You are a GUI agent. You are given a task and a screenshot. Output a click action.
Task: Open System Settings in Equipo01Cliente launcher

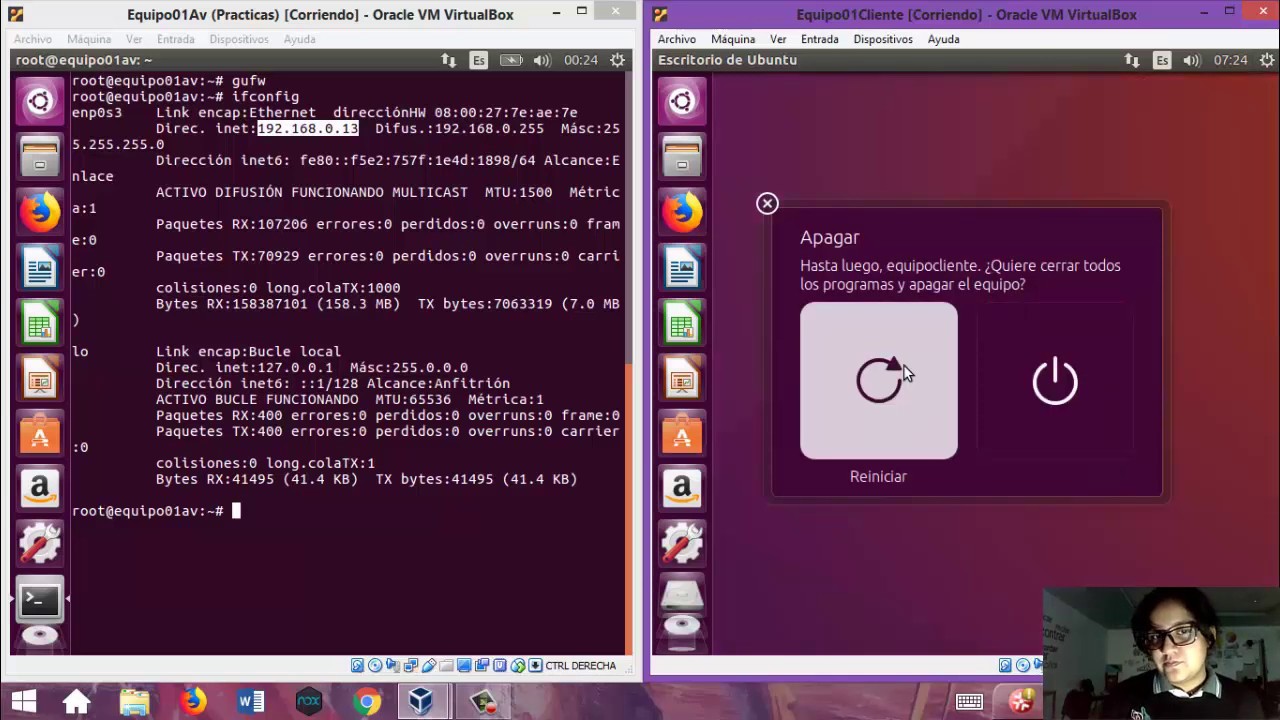pyautogui.click(x=682, y=544)
